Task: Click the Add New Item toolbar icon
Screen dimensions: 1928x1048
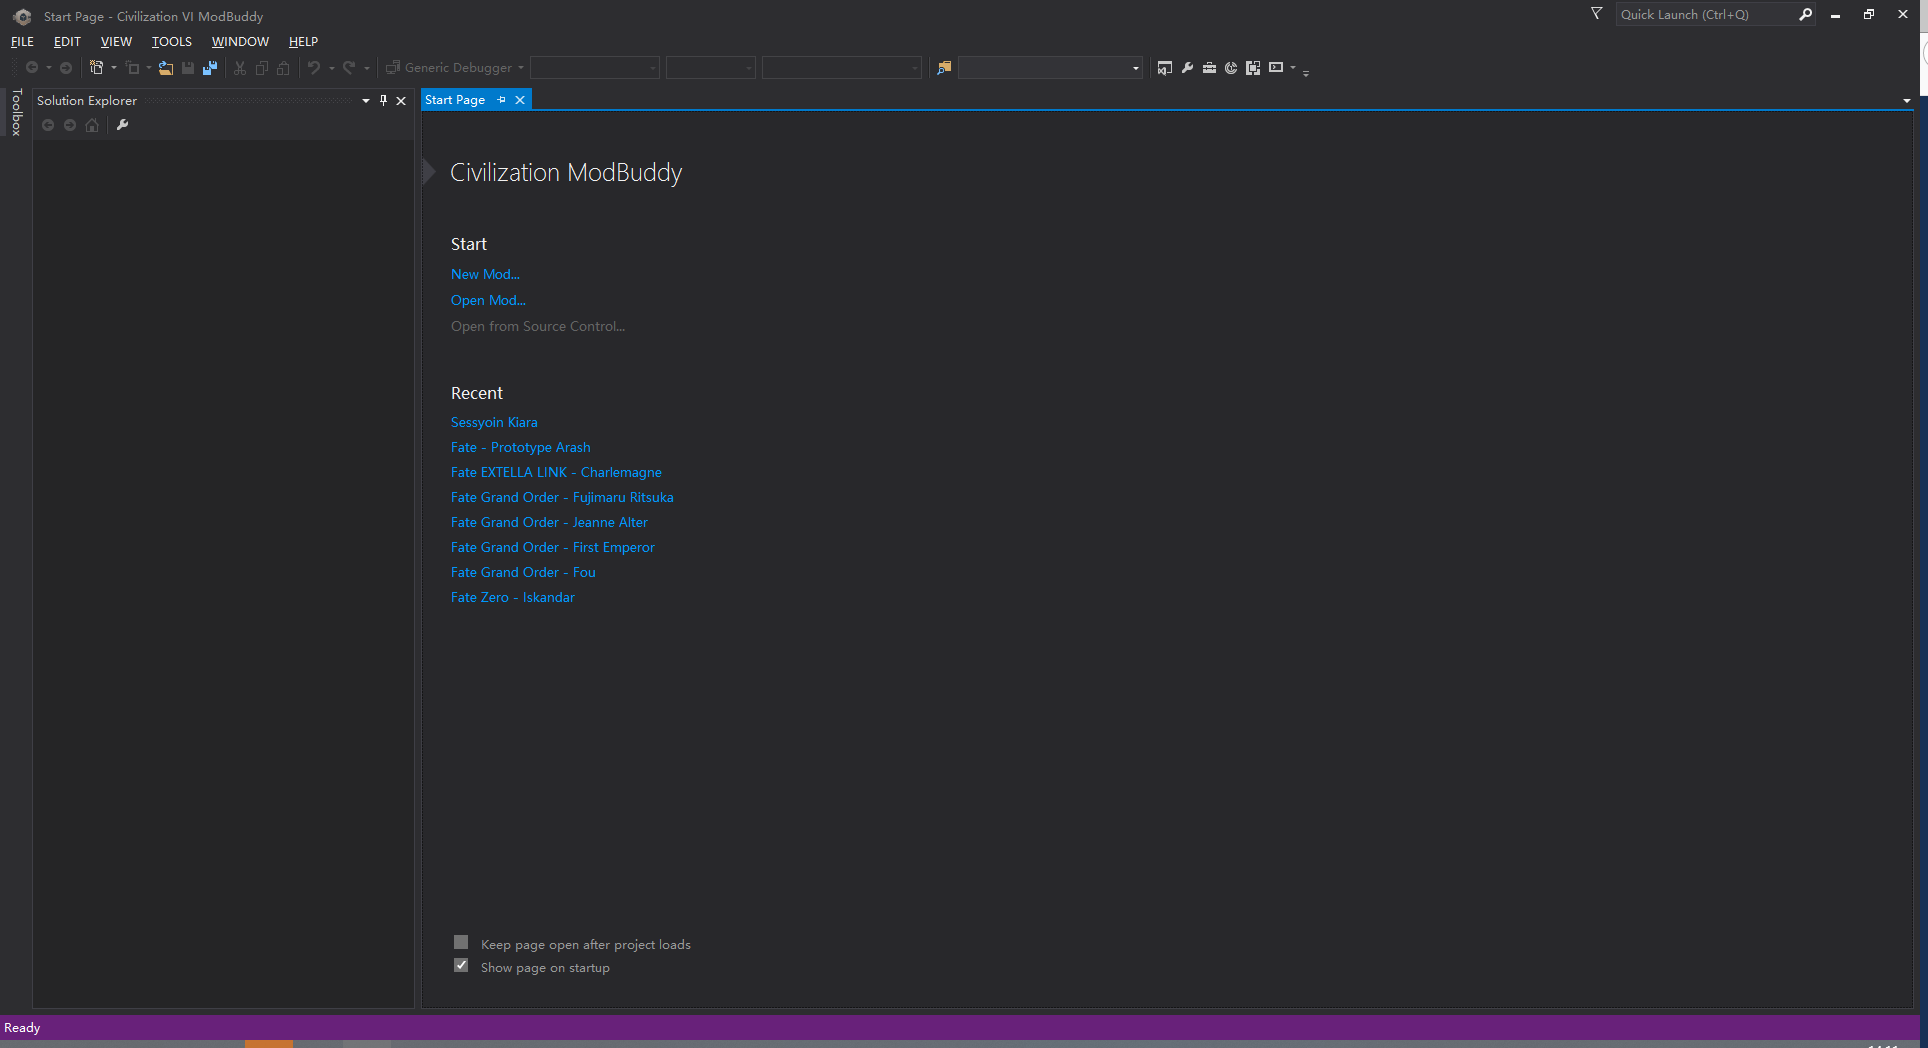Action: (x=132, y=68)
